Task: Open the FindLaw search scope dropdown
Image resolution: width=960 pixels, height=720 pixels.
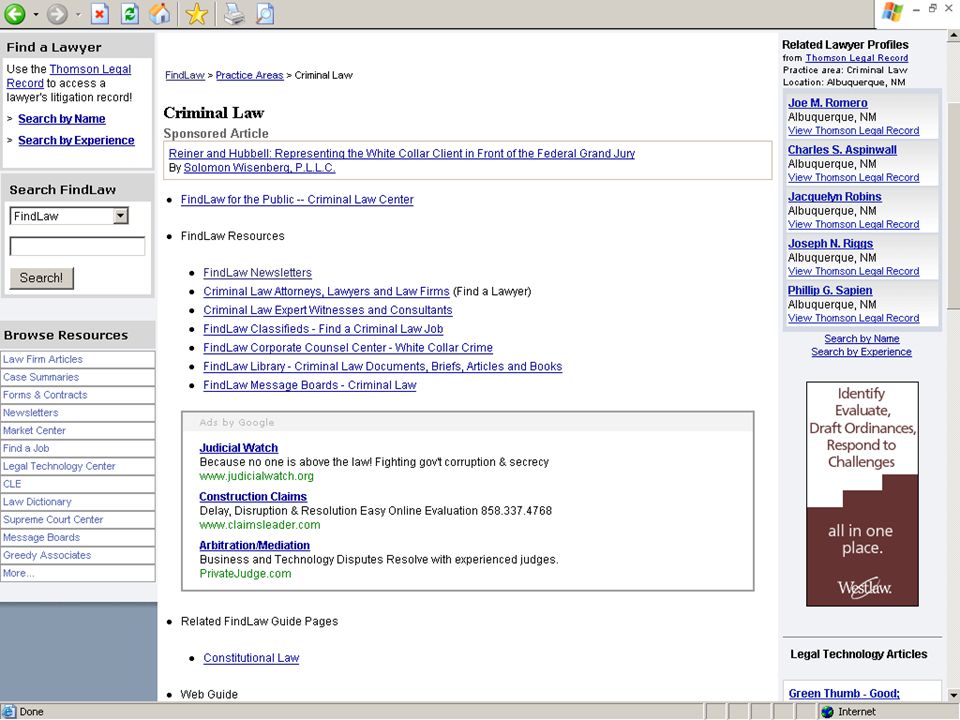Action: pyautogui.click(x=121, y=216)
